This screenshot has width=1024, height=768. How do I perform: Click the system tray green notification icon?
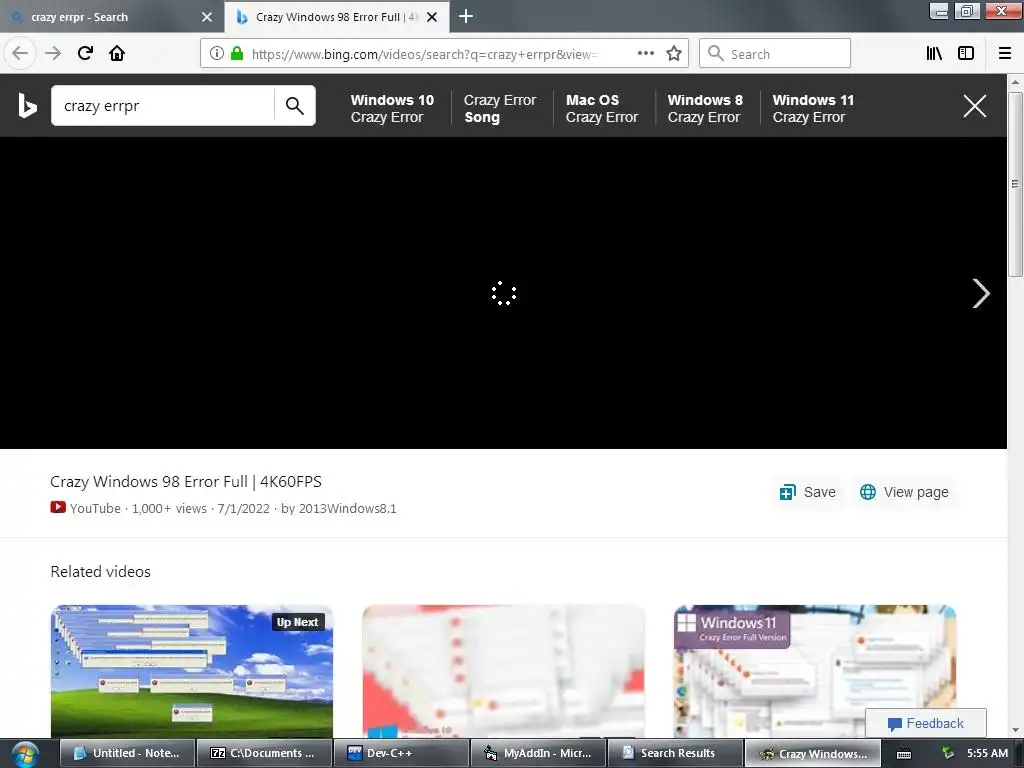coord(948,754)
